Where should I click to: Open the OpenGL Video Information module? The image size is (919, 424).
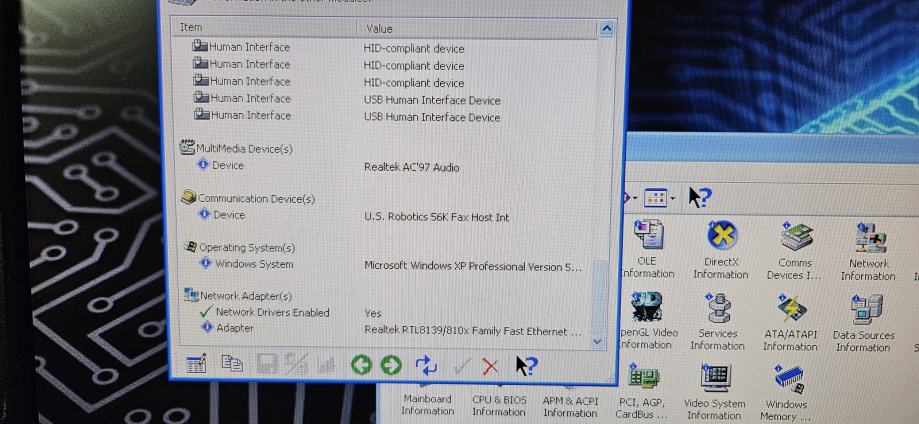pos(646,321)
